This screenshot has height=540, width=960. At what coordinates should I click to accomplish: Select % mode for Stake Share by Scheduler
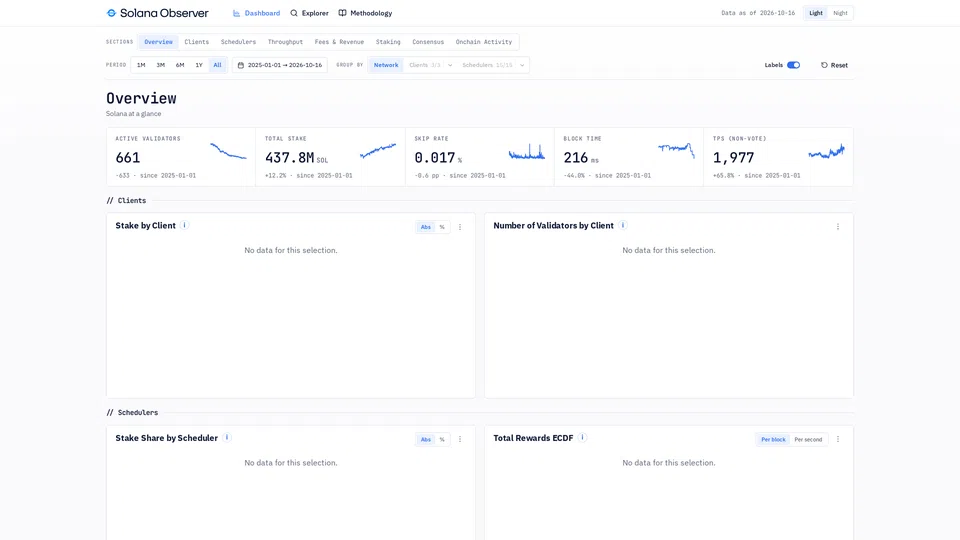point(442,440)
